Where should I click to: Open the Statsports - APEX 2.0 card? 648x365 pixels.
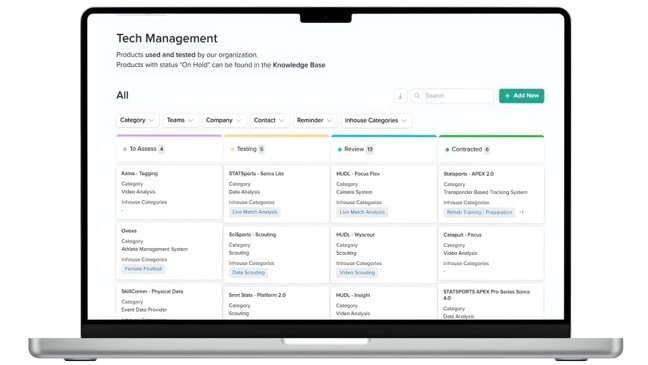click(x=491, y=194)
